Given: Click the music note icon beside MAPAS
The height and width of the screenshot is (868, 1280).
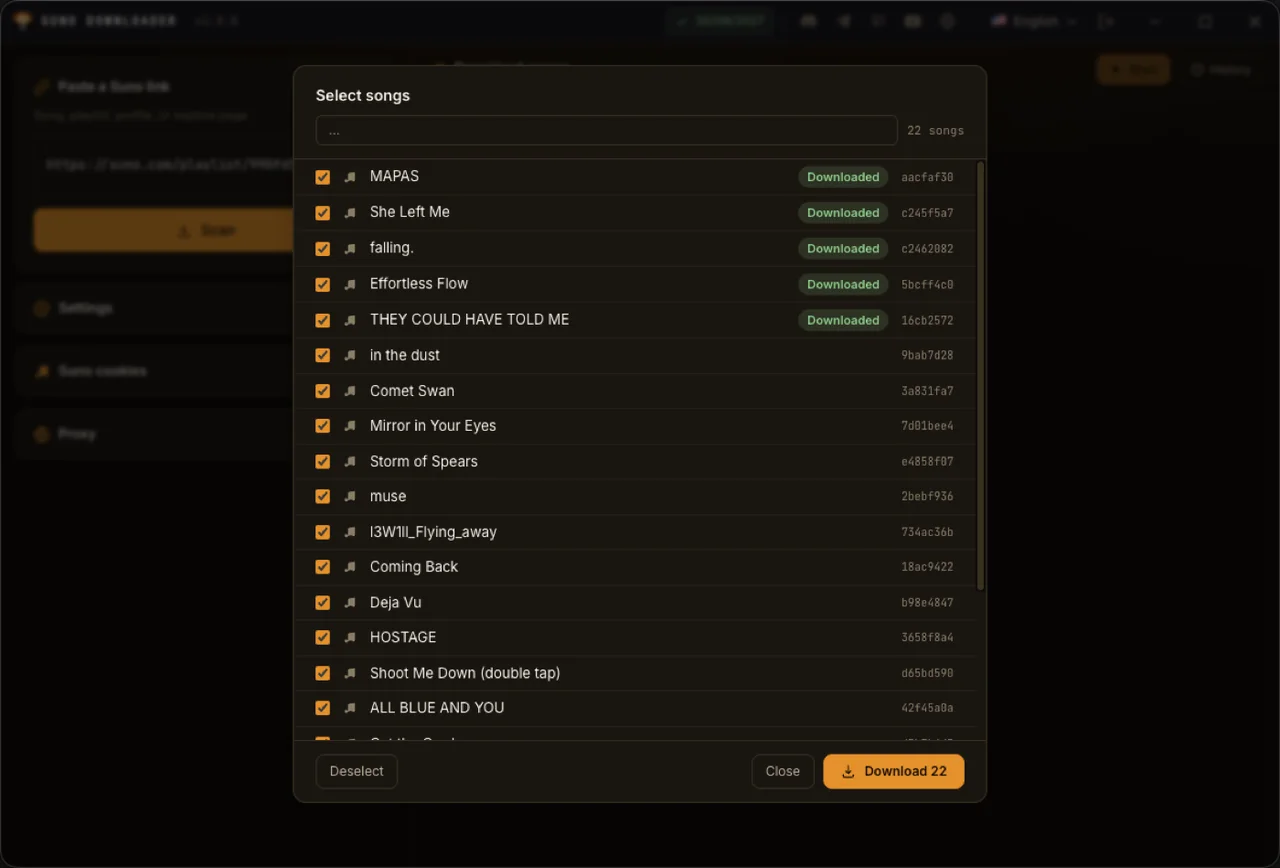Looking at the screenshot, I should (350, 177).
